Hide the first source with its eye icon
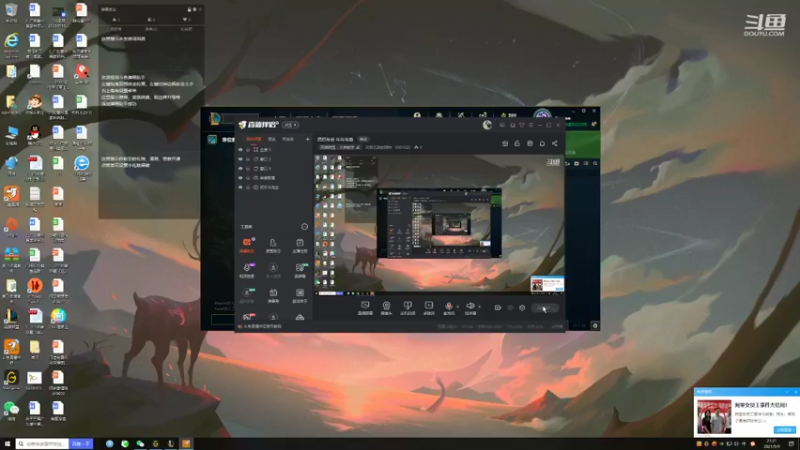Screen dimensions: 800x450 point(241,150)
